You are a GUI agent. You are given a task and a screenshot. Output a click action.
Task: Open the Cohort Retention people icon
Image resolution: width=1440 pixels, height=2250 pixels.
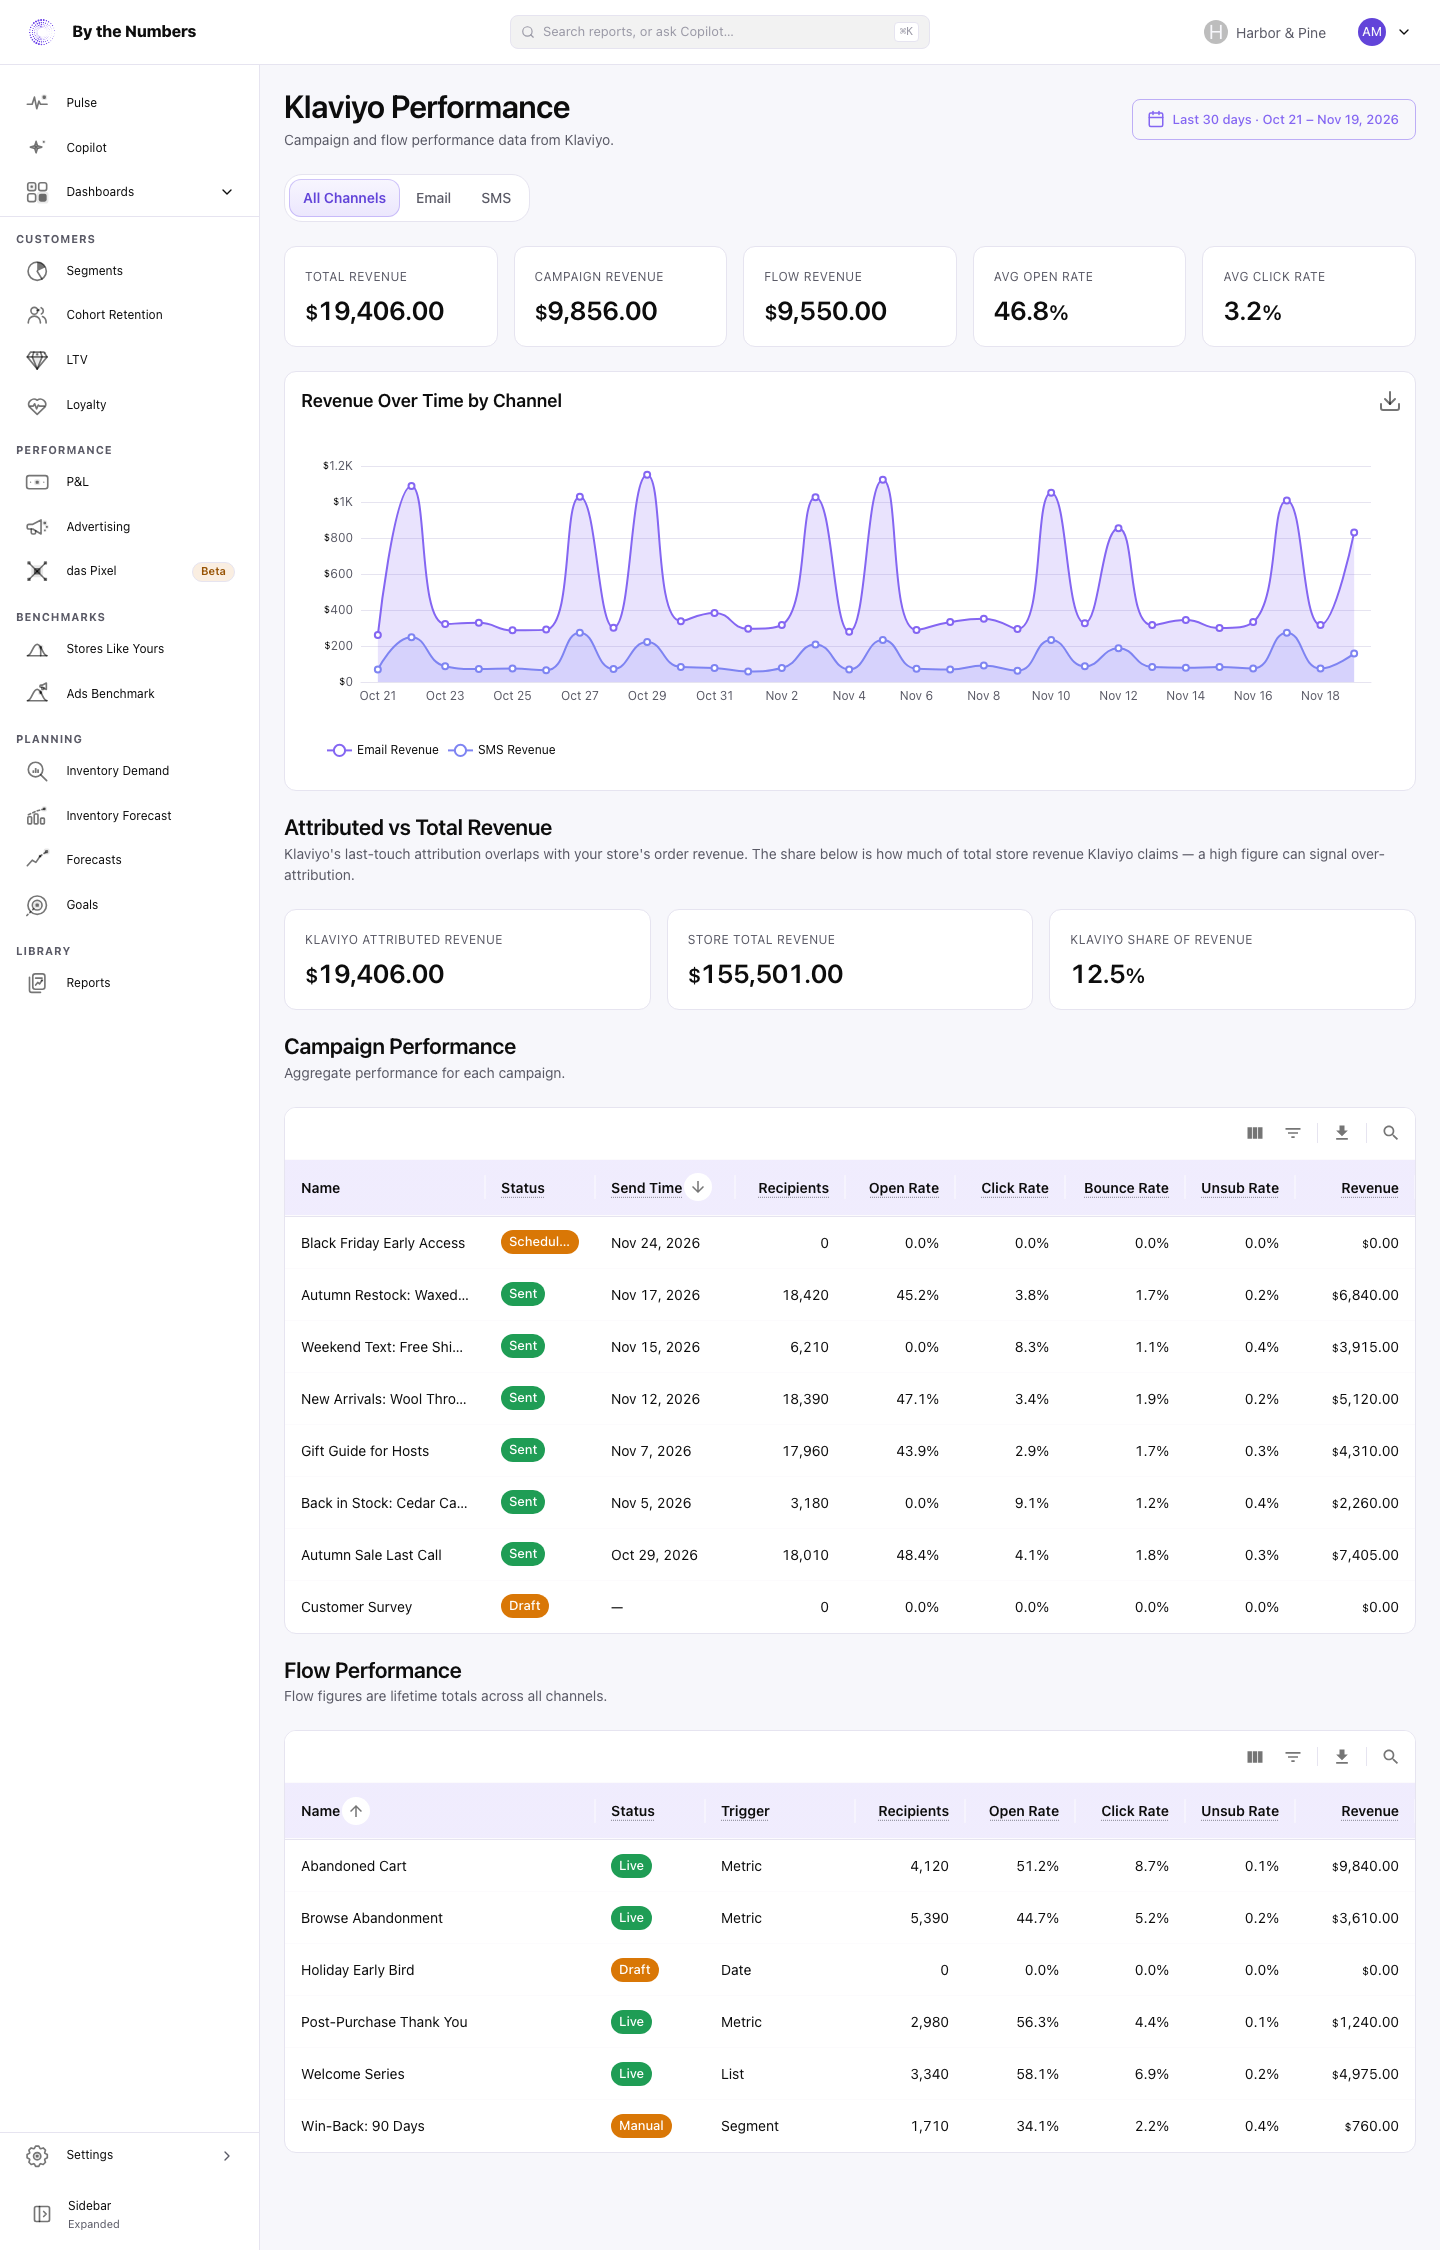[x=37, y=315]
